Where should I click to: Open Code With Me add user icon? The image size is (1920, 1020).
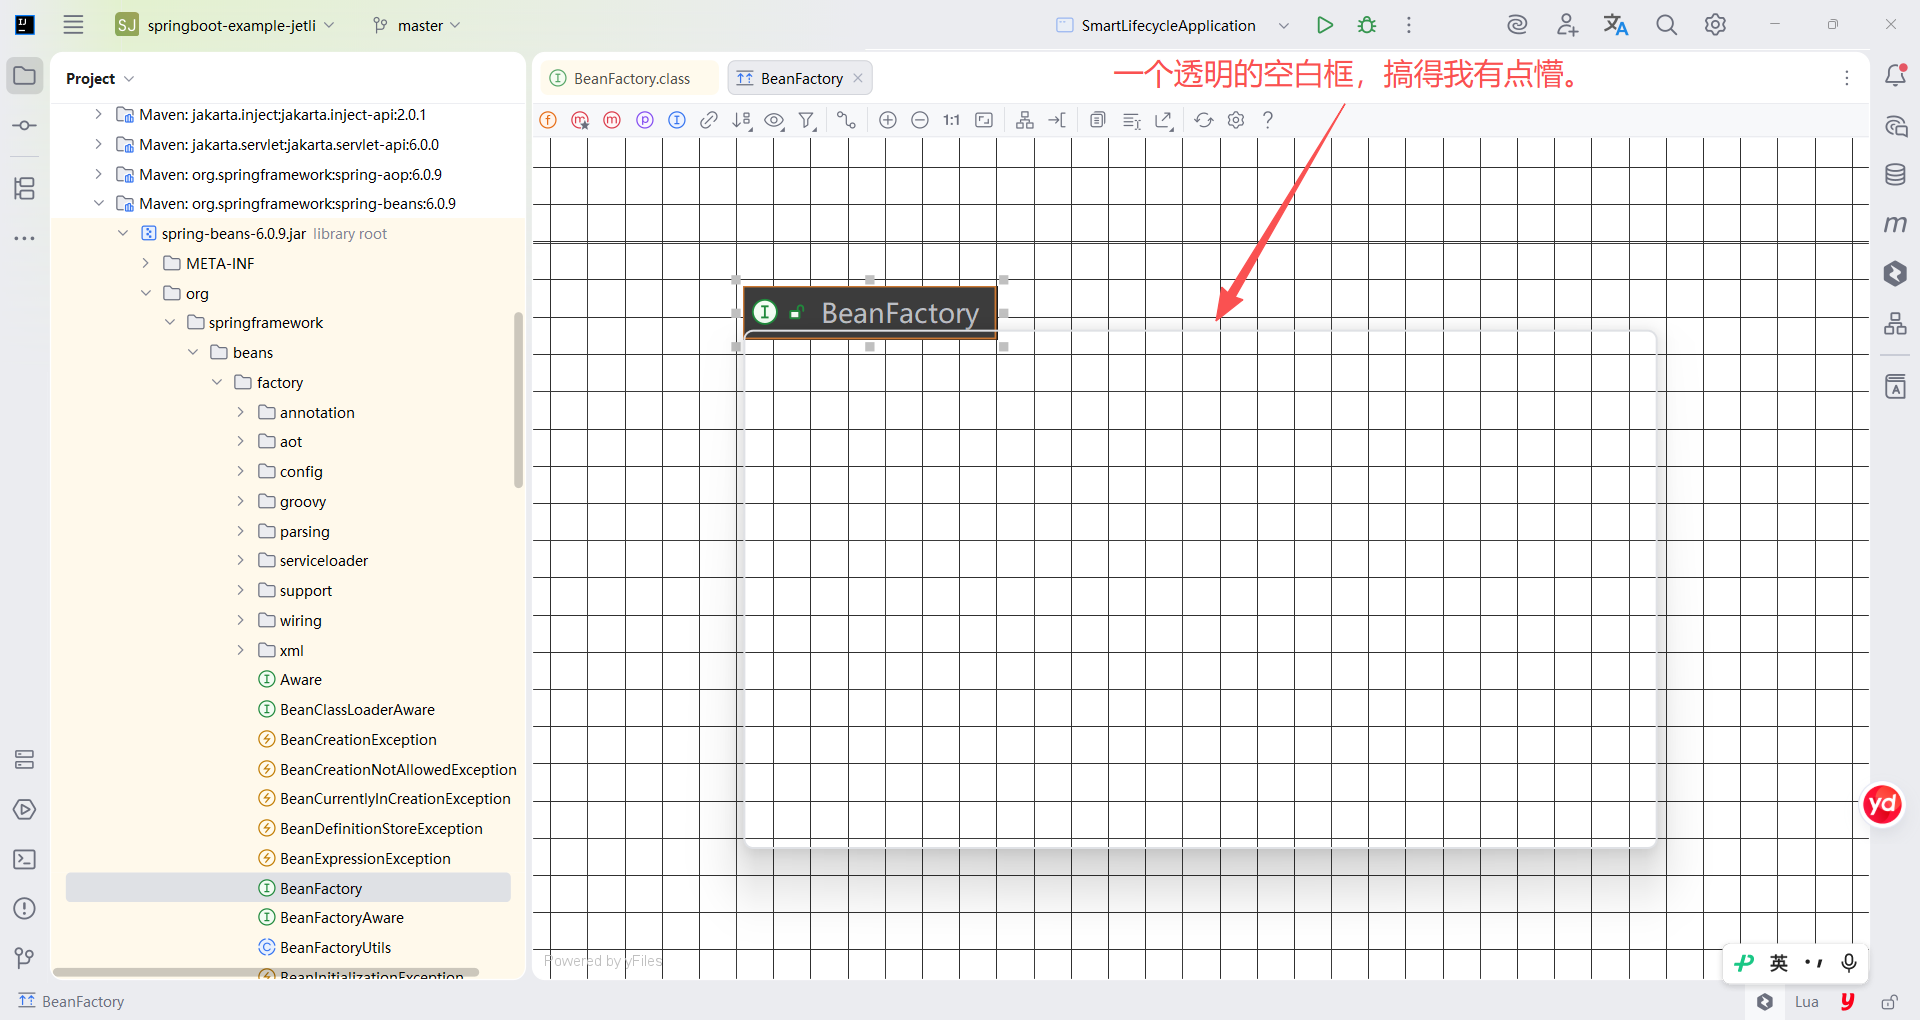tap(1567, 25)
